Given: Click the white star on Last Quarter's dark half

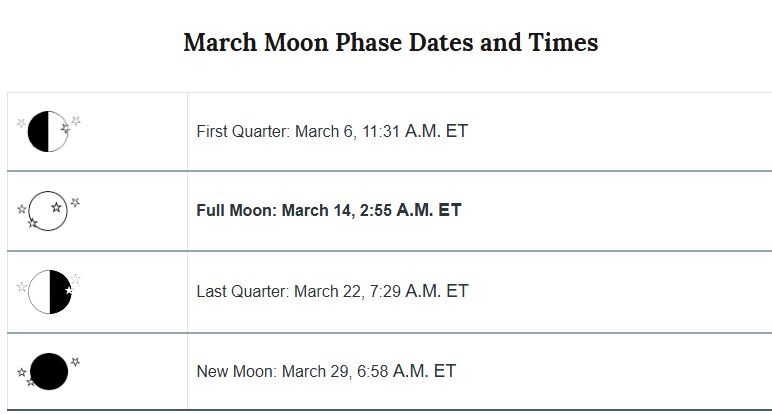Looking at the screenshot, I should [68, 290].
